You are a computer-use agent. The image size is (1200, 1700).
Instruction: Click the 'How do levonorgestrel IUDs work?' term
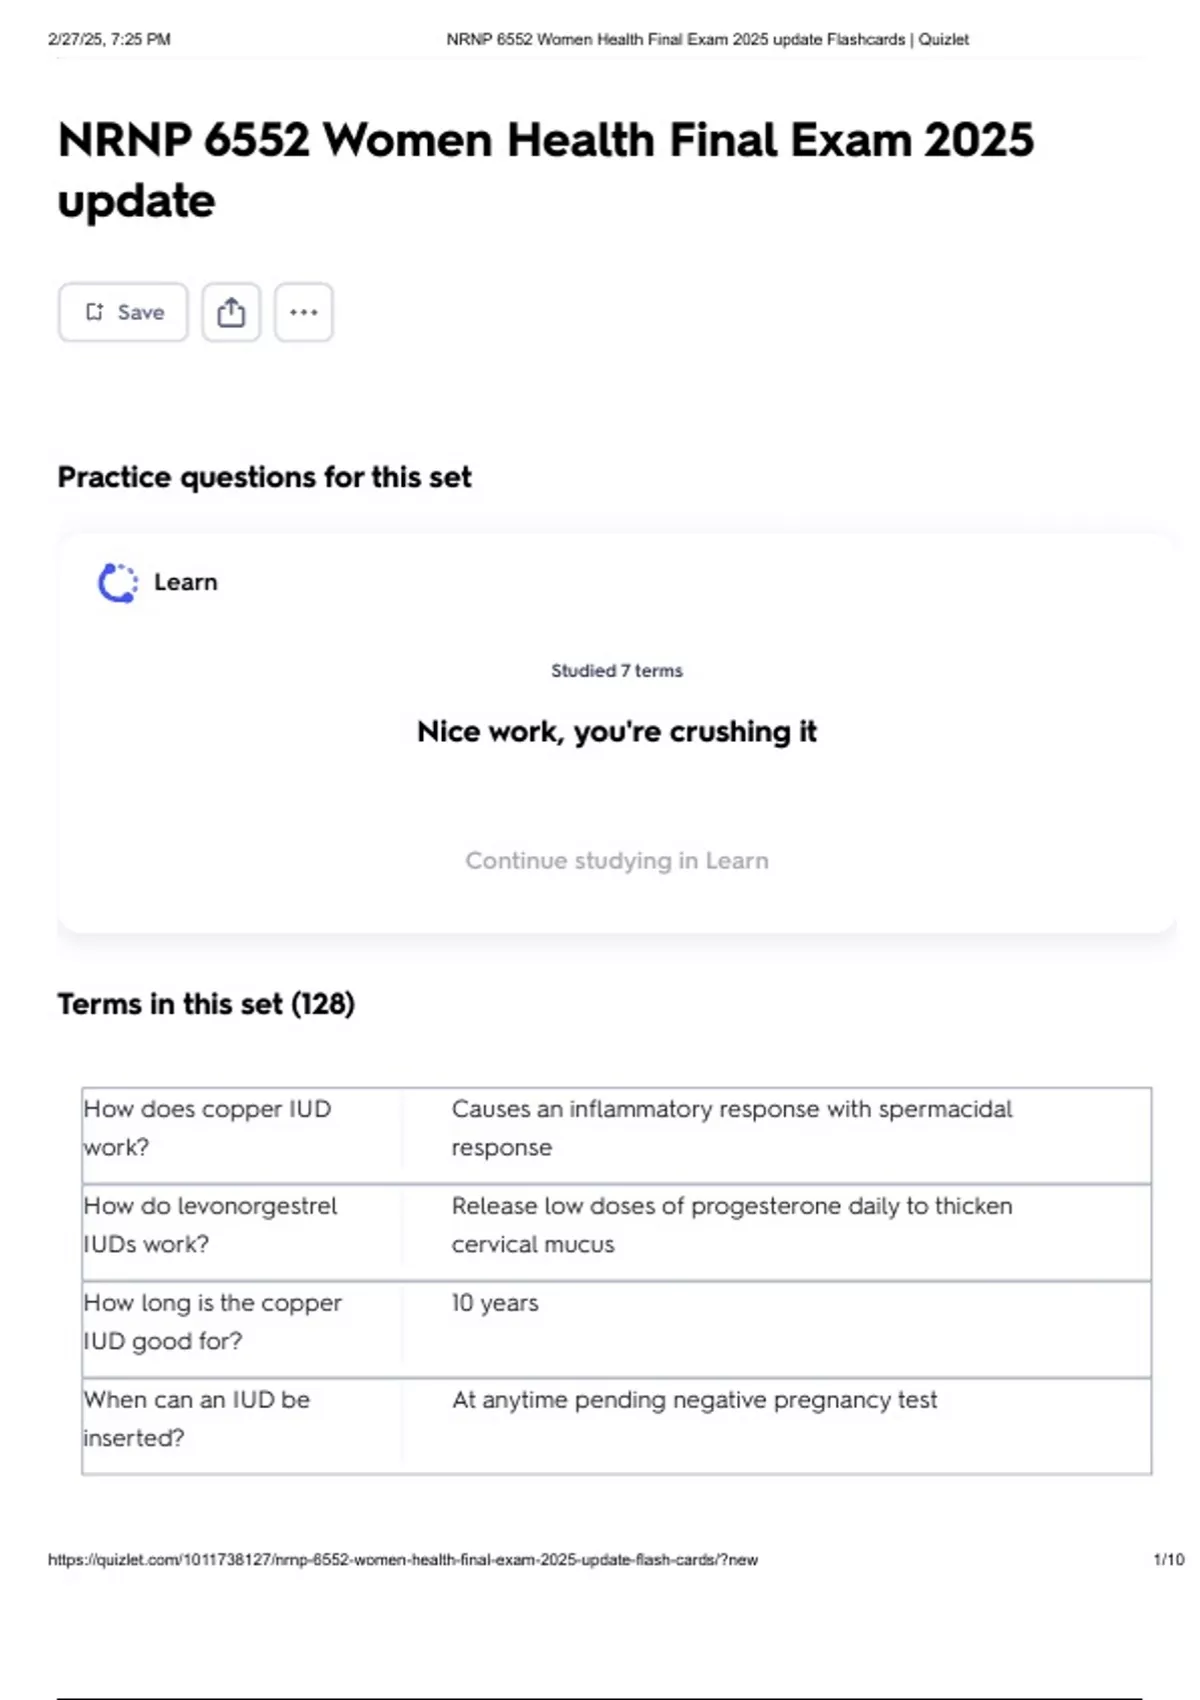tap(210, 1225)
